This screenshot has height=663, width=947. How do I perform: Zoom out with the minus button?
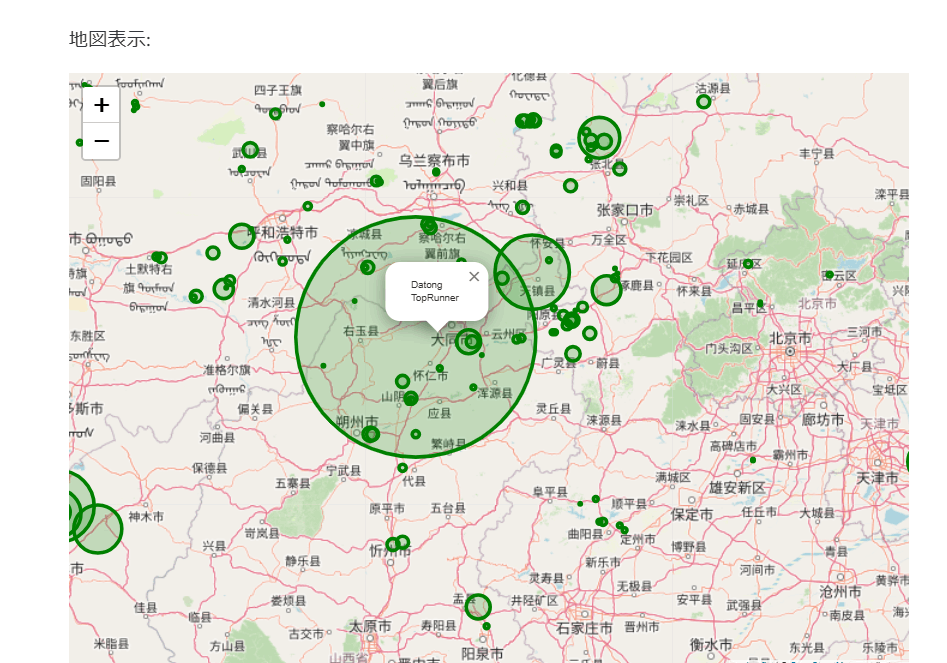(x=101, y=141)
